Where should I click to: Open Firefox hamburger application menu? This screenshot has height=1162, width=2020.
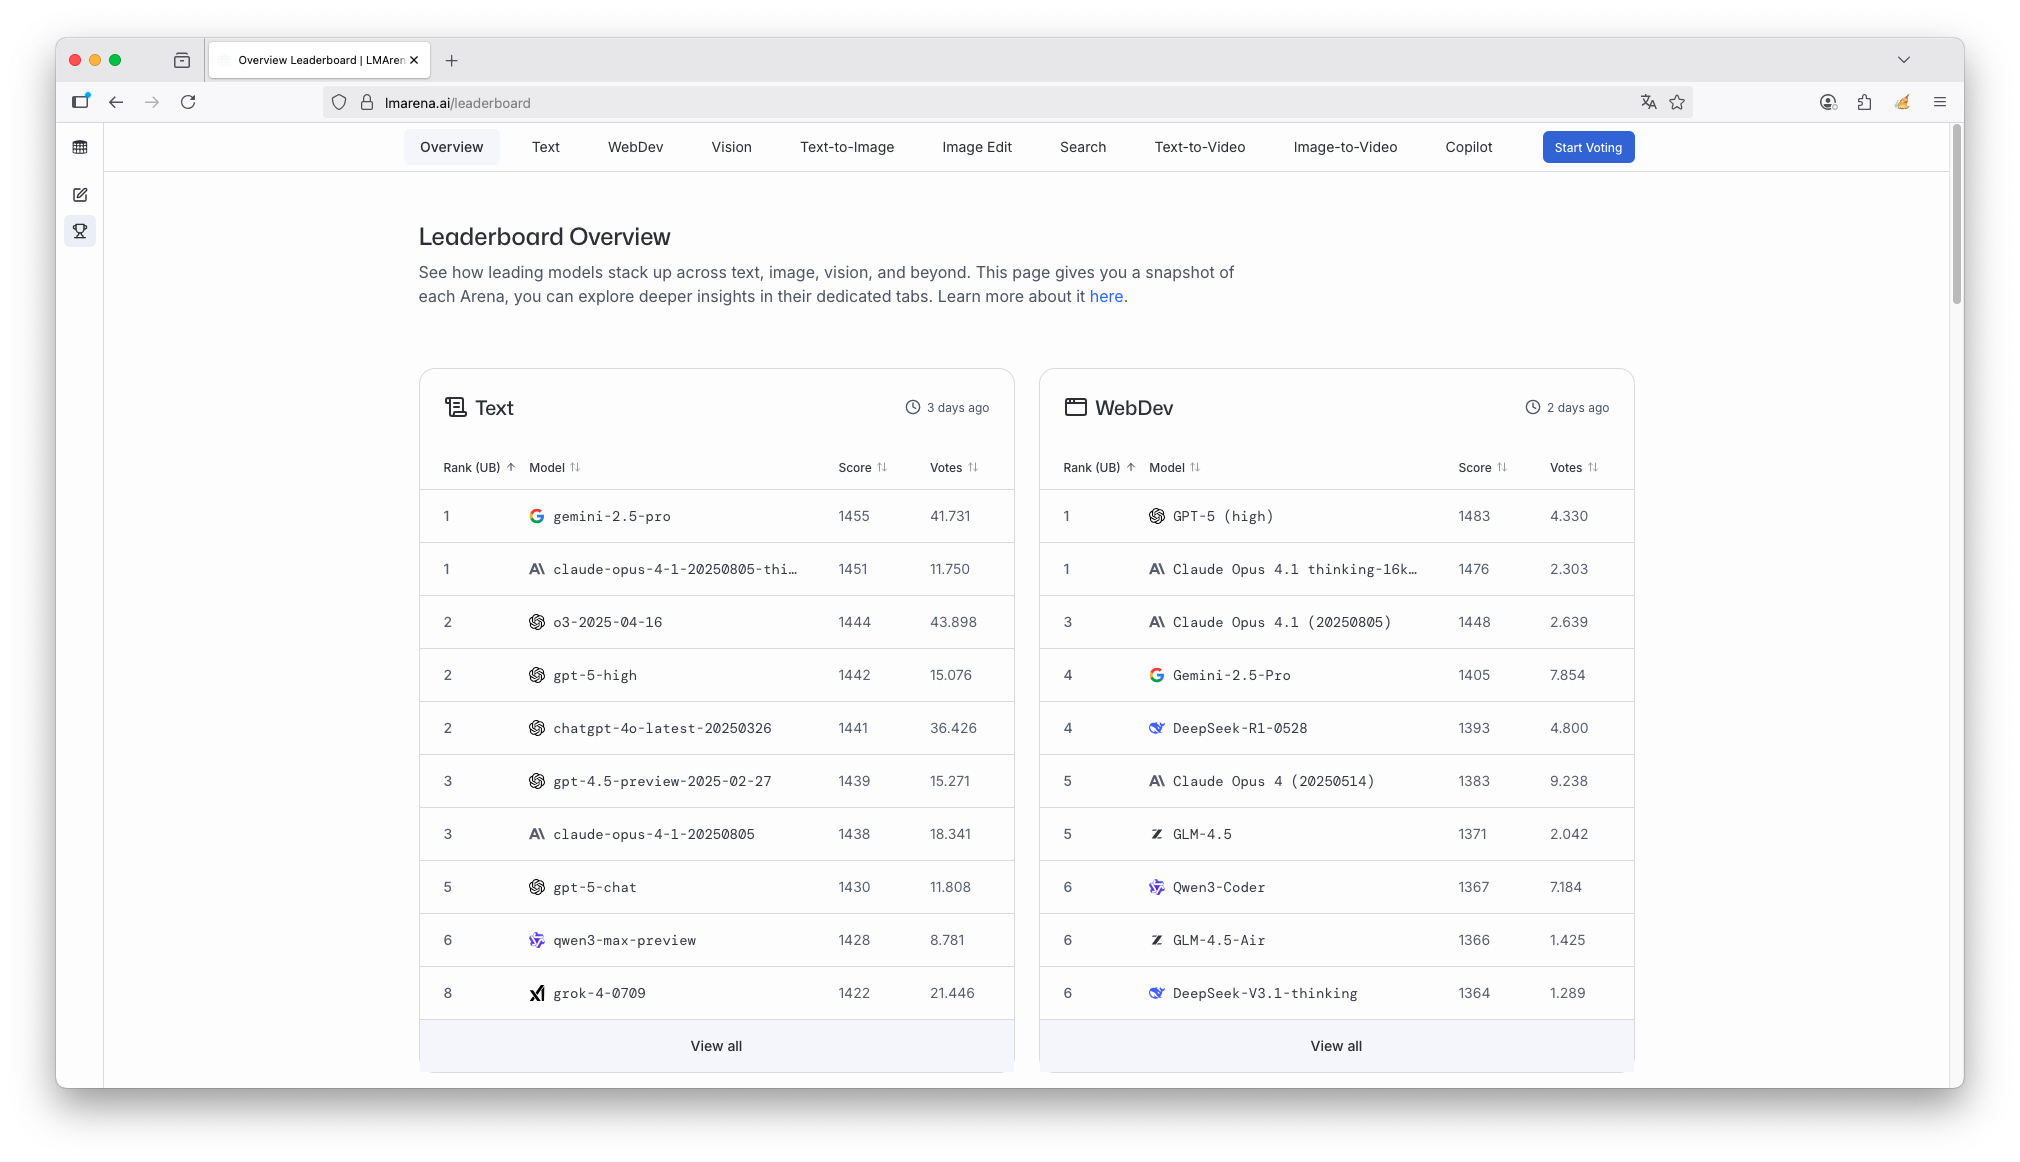[1939, 102]
